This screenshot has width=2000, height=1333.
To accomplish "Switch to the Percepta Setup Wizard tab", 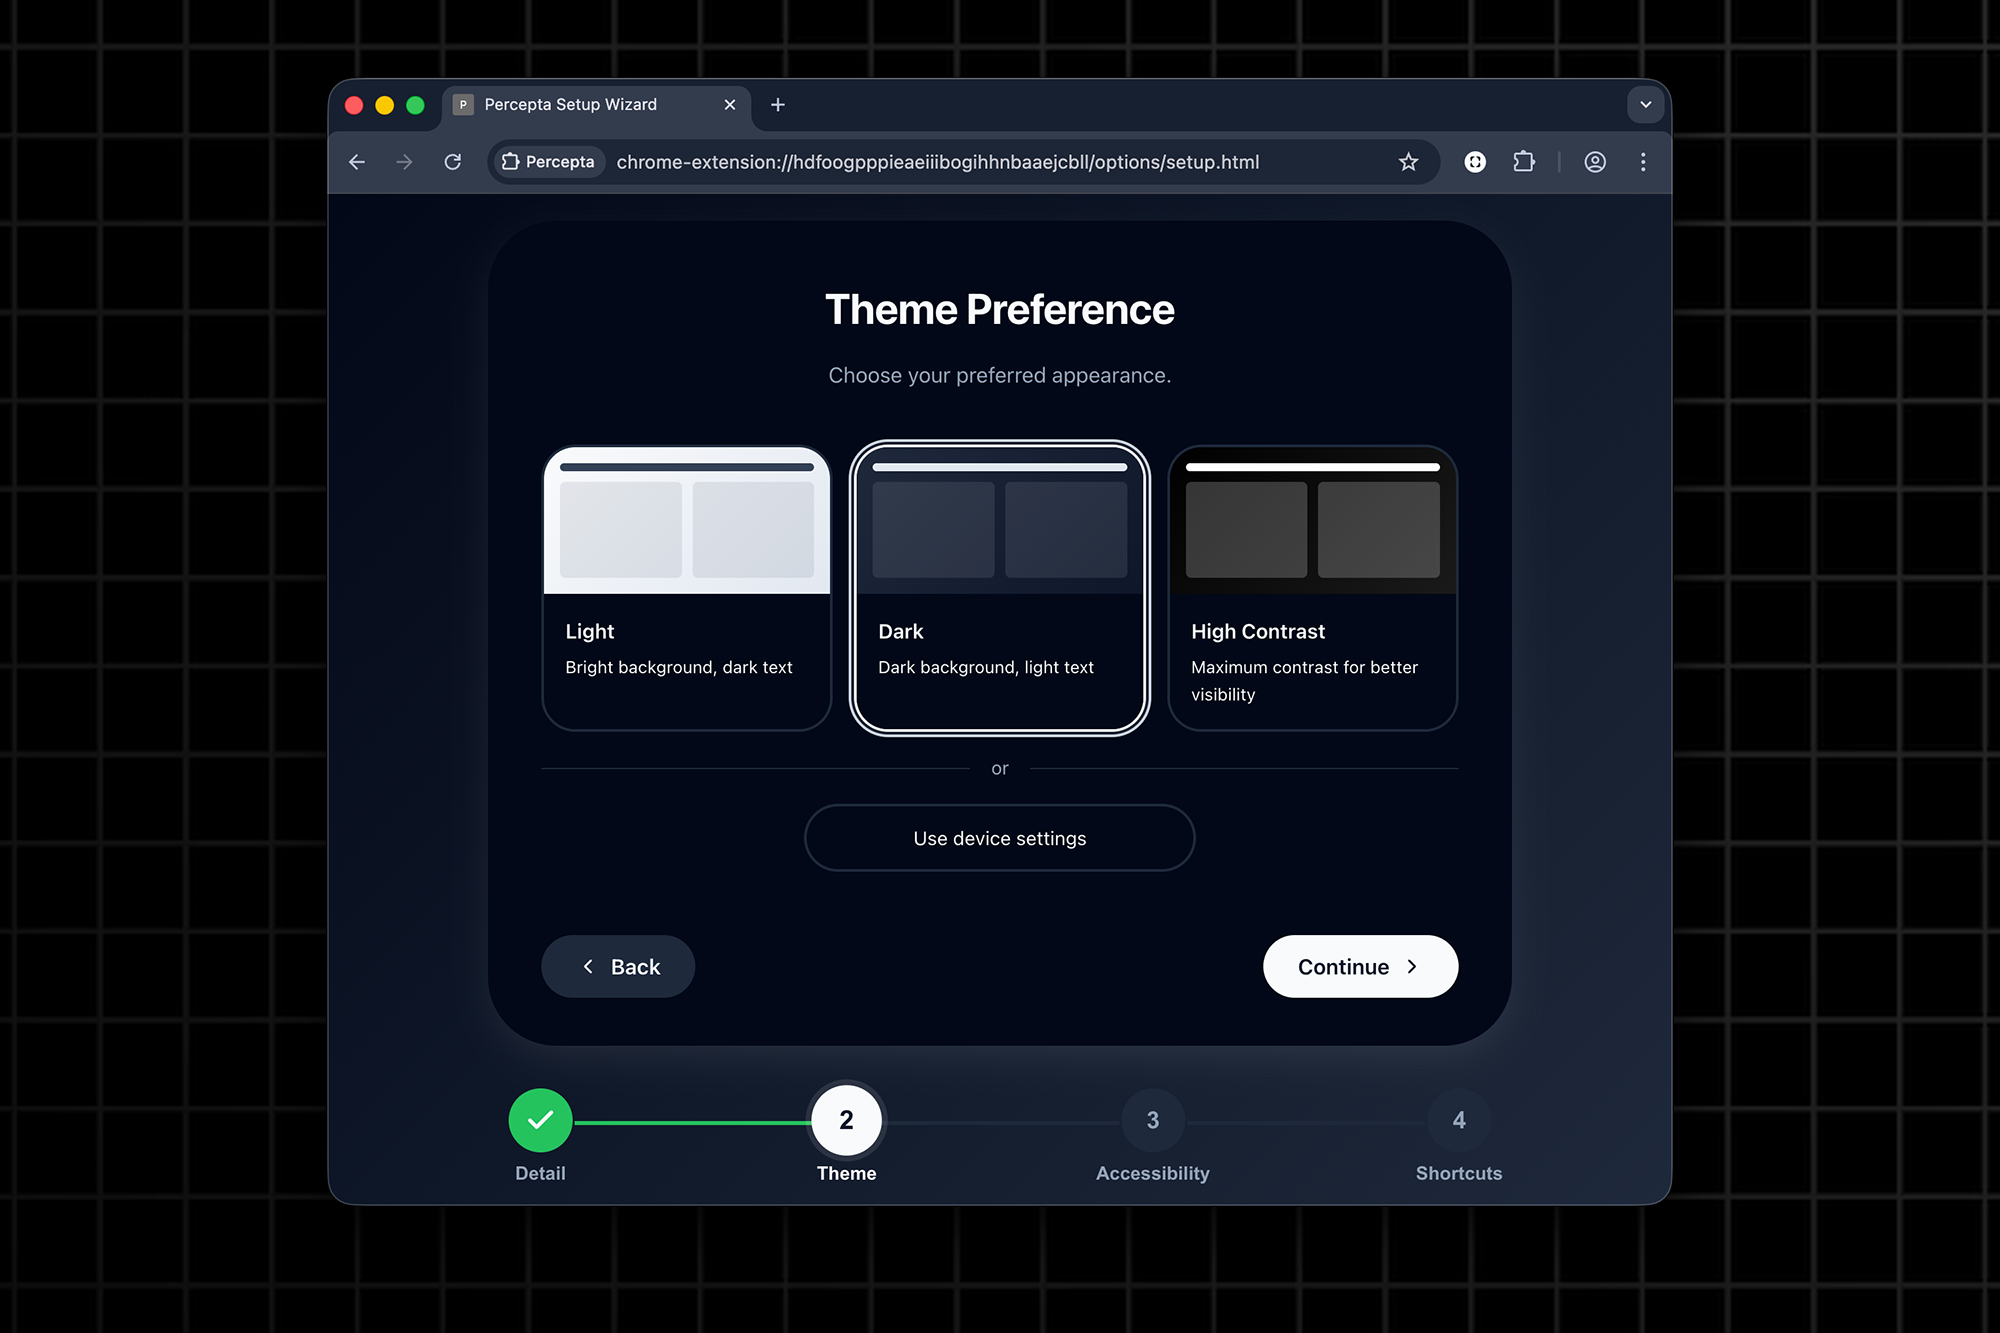I will click(x=580, y=105).
